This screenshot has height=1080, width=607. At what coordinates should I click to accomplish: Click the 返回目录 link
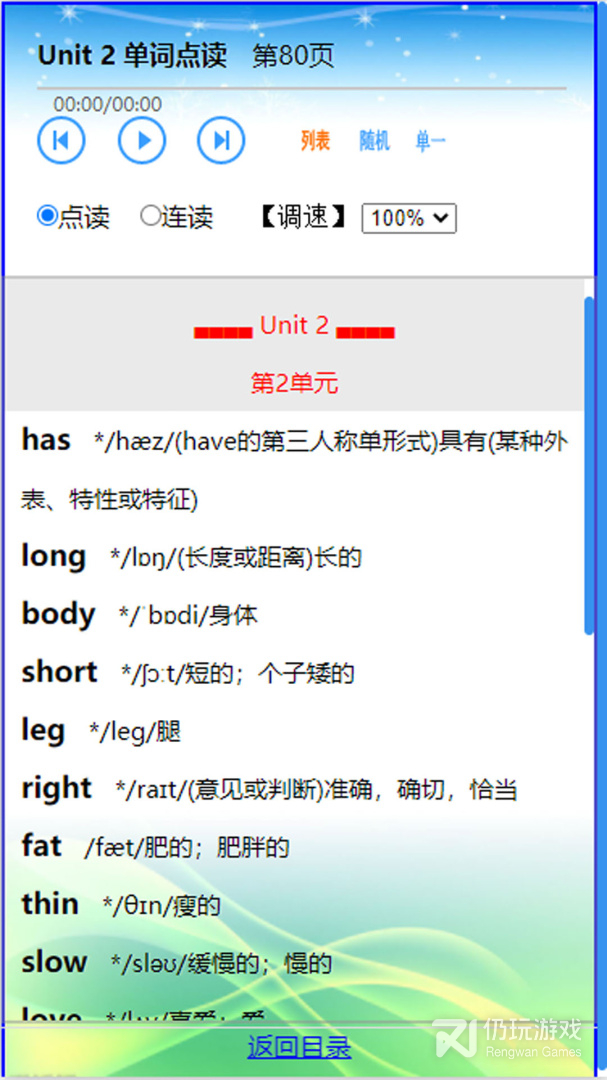[299, 1048]
